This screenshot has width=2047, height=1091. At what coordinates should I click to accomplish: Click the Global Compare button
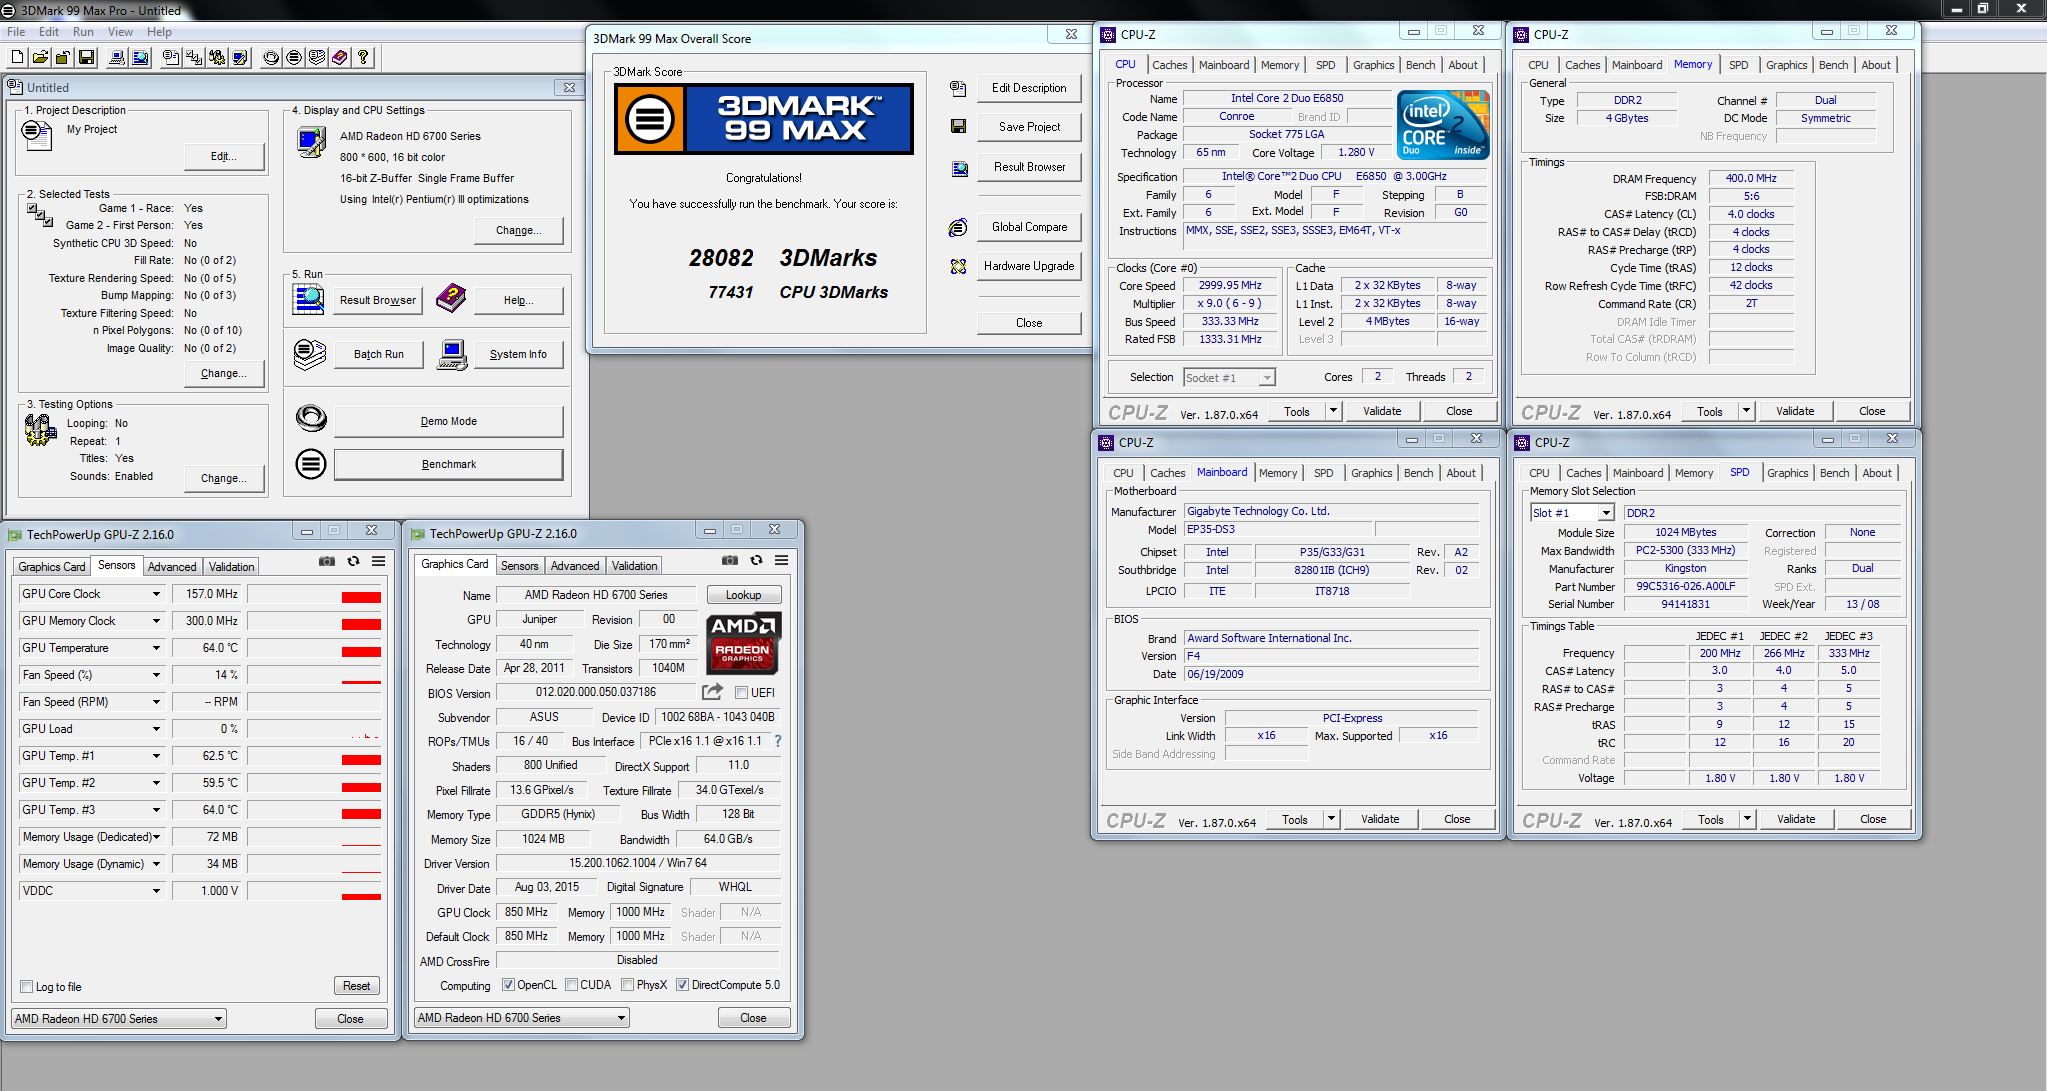[x=1029, y=227]
